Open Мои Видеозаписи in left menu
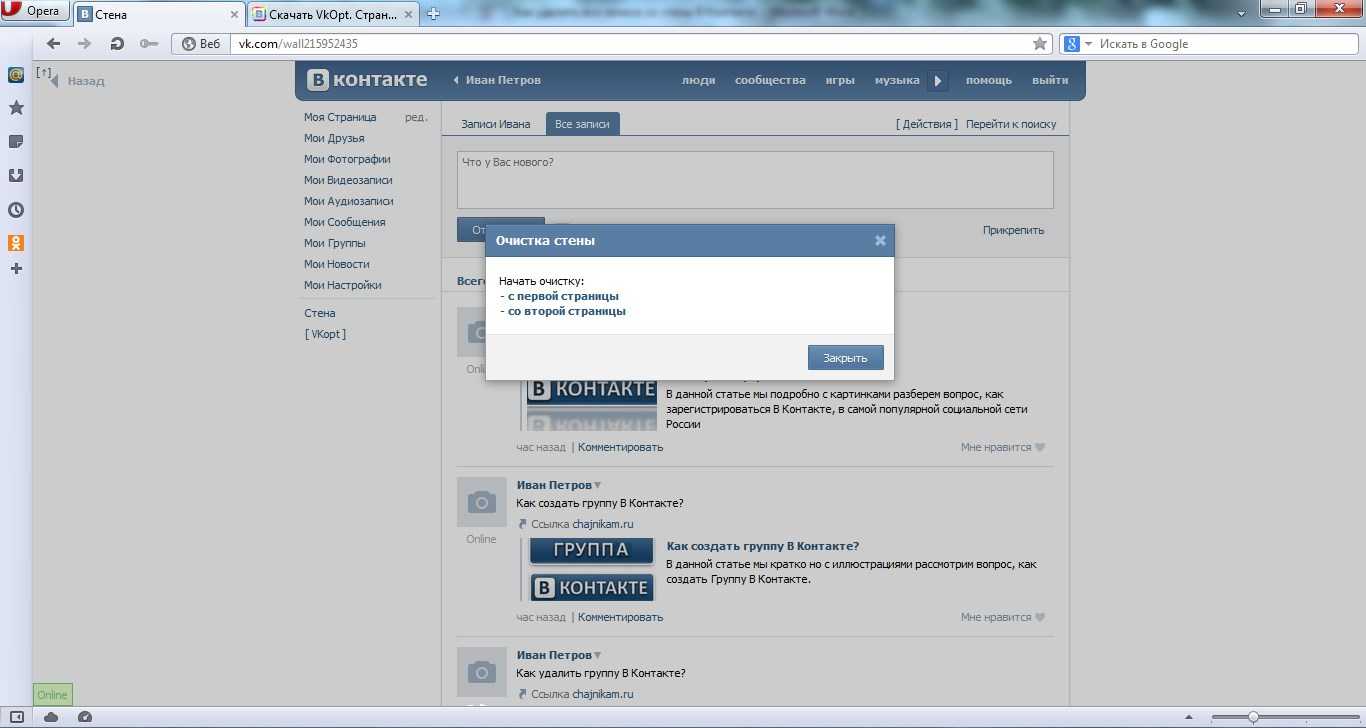 348,180
